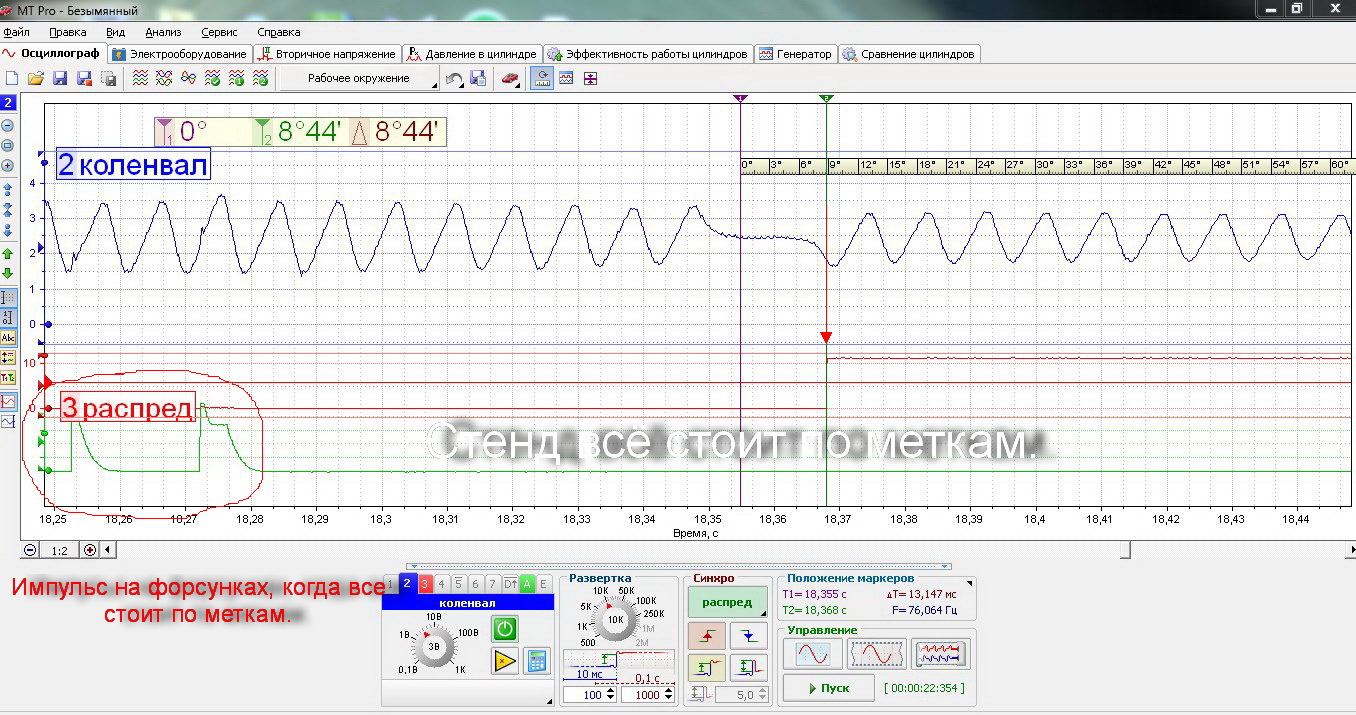Screen dimensions: 1356x715
Task: Select channel 4 in channel selector
Action: pos(441,583)
